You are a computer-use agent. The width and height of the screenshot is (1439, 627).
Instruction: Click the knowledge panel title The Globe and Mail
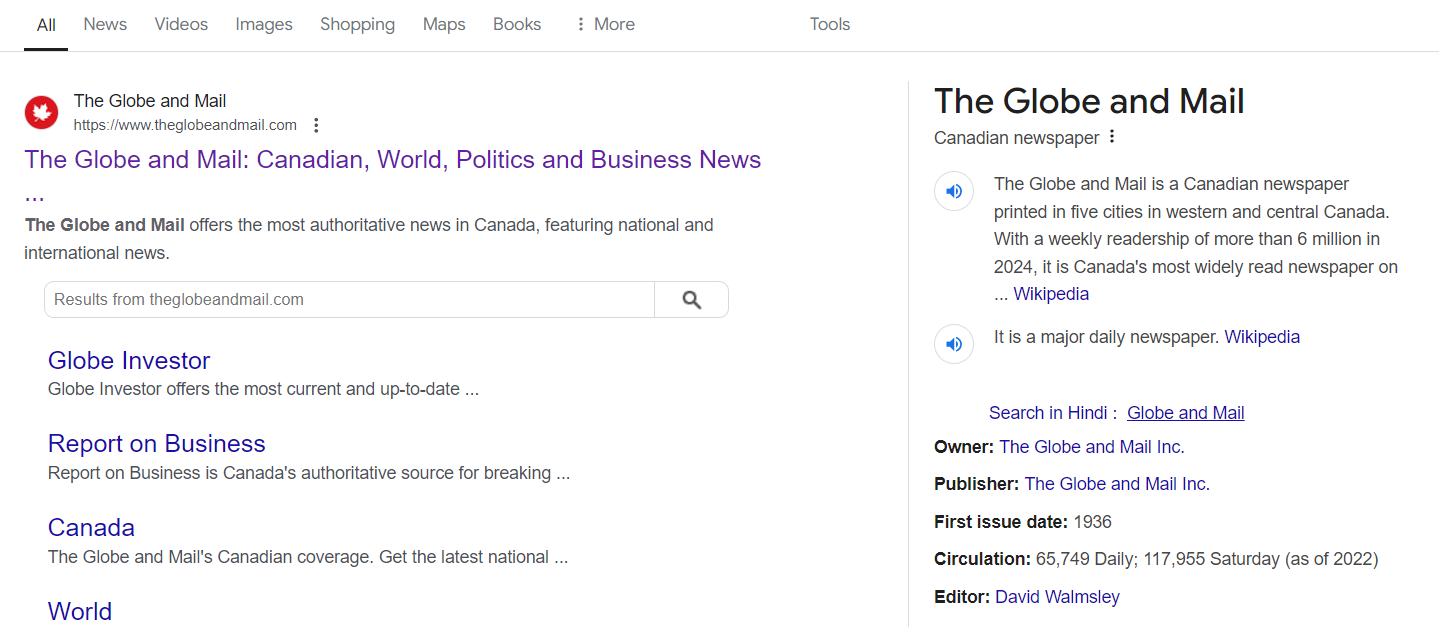[x=1089, y=101]
